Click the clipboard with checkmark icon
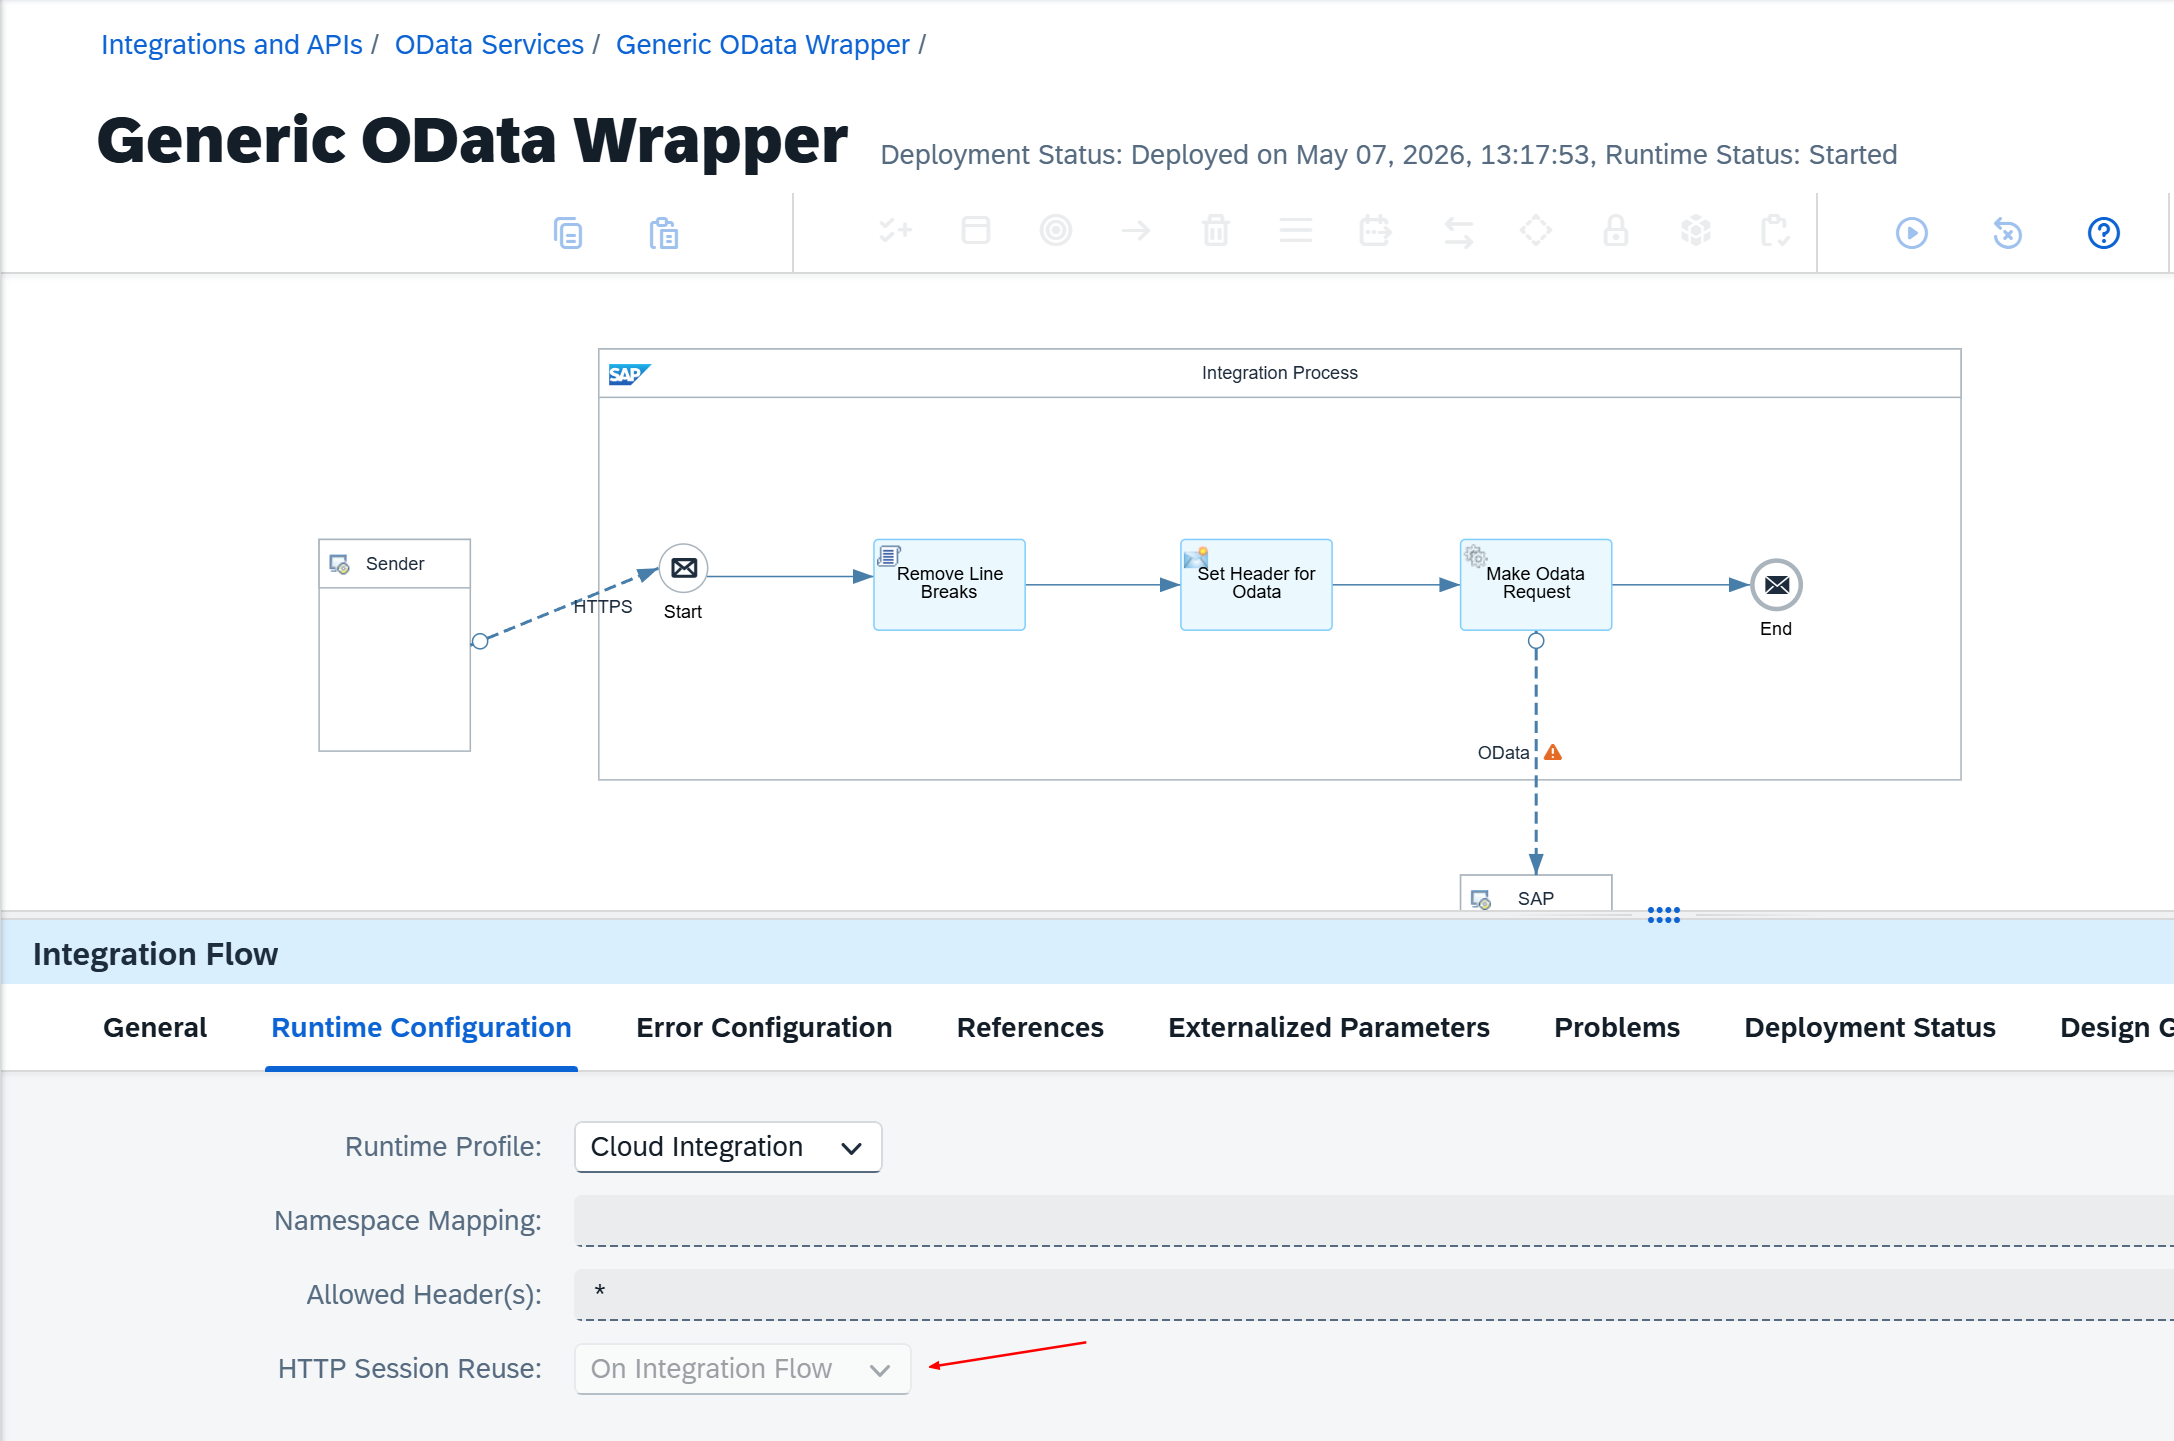 click(x=1776, y=231)
